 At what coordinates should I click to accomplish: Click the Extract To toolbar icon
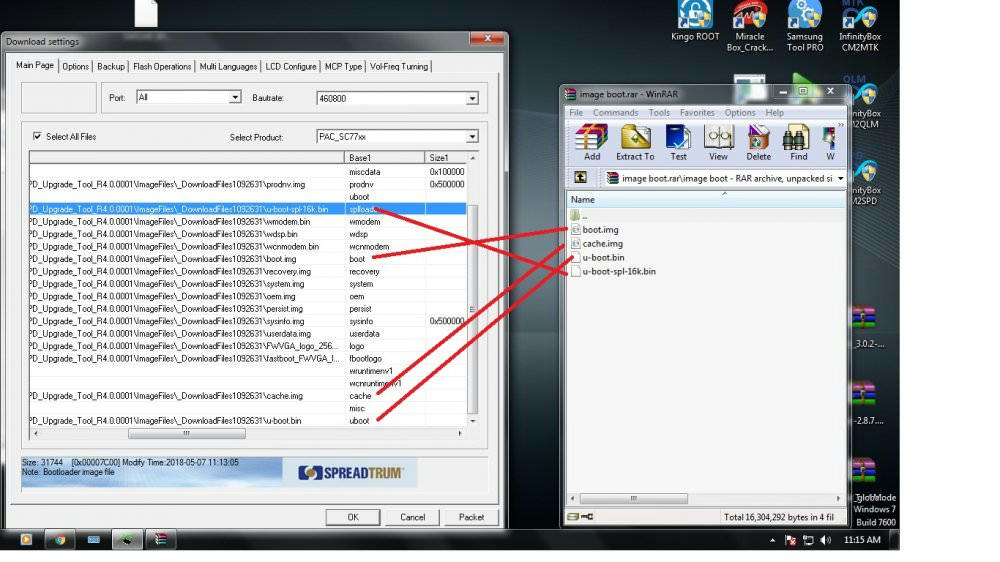point(635,141)
